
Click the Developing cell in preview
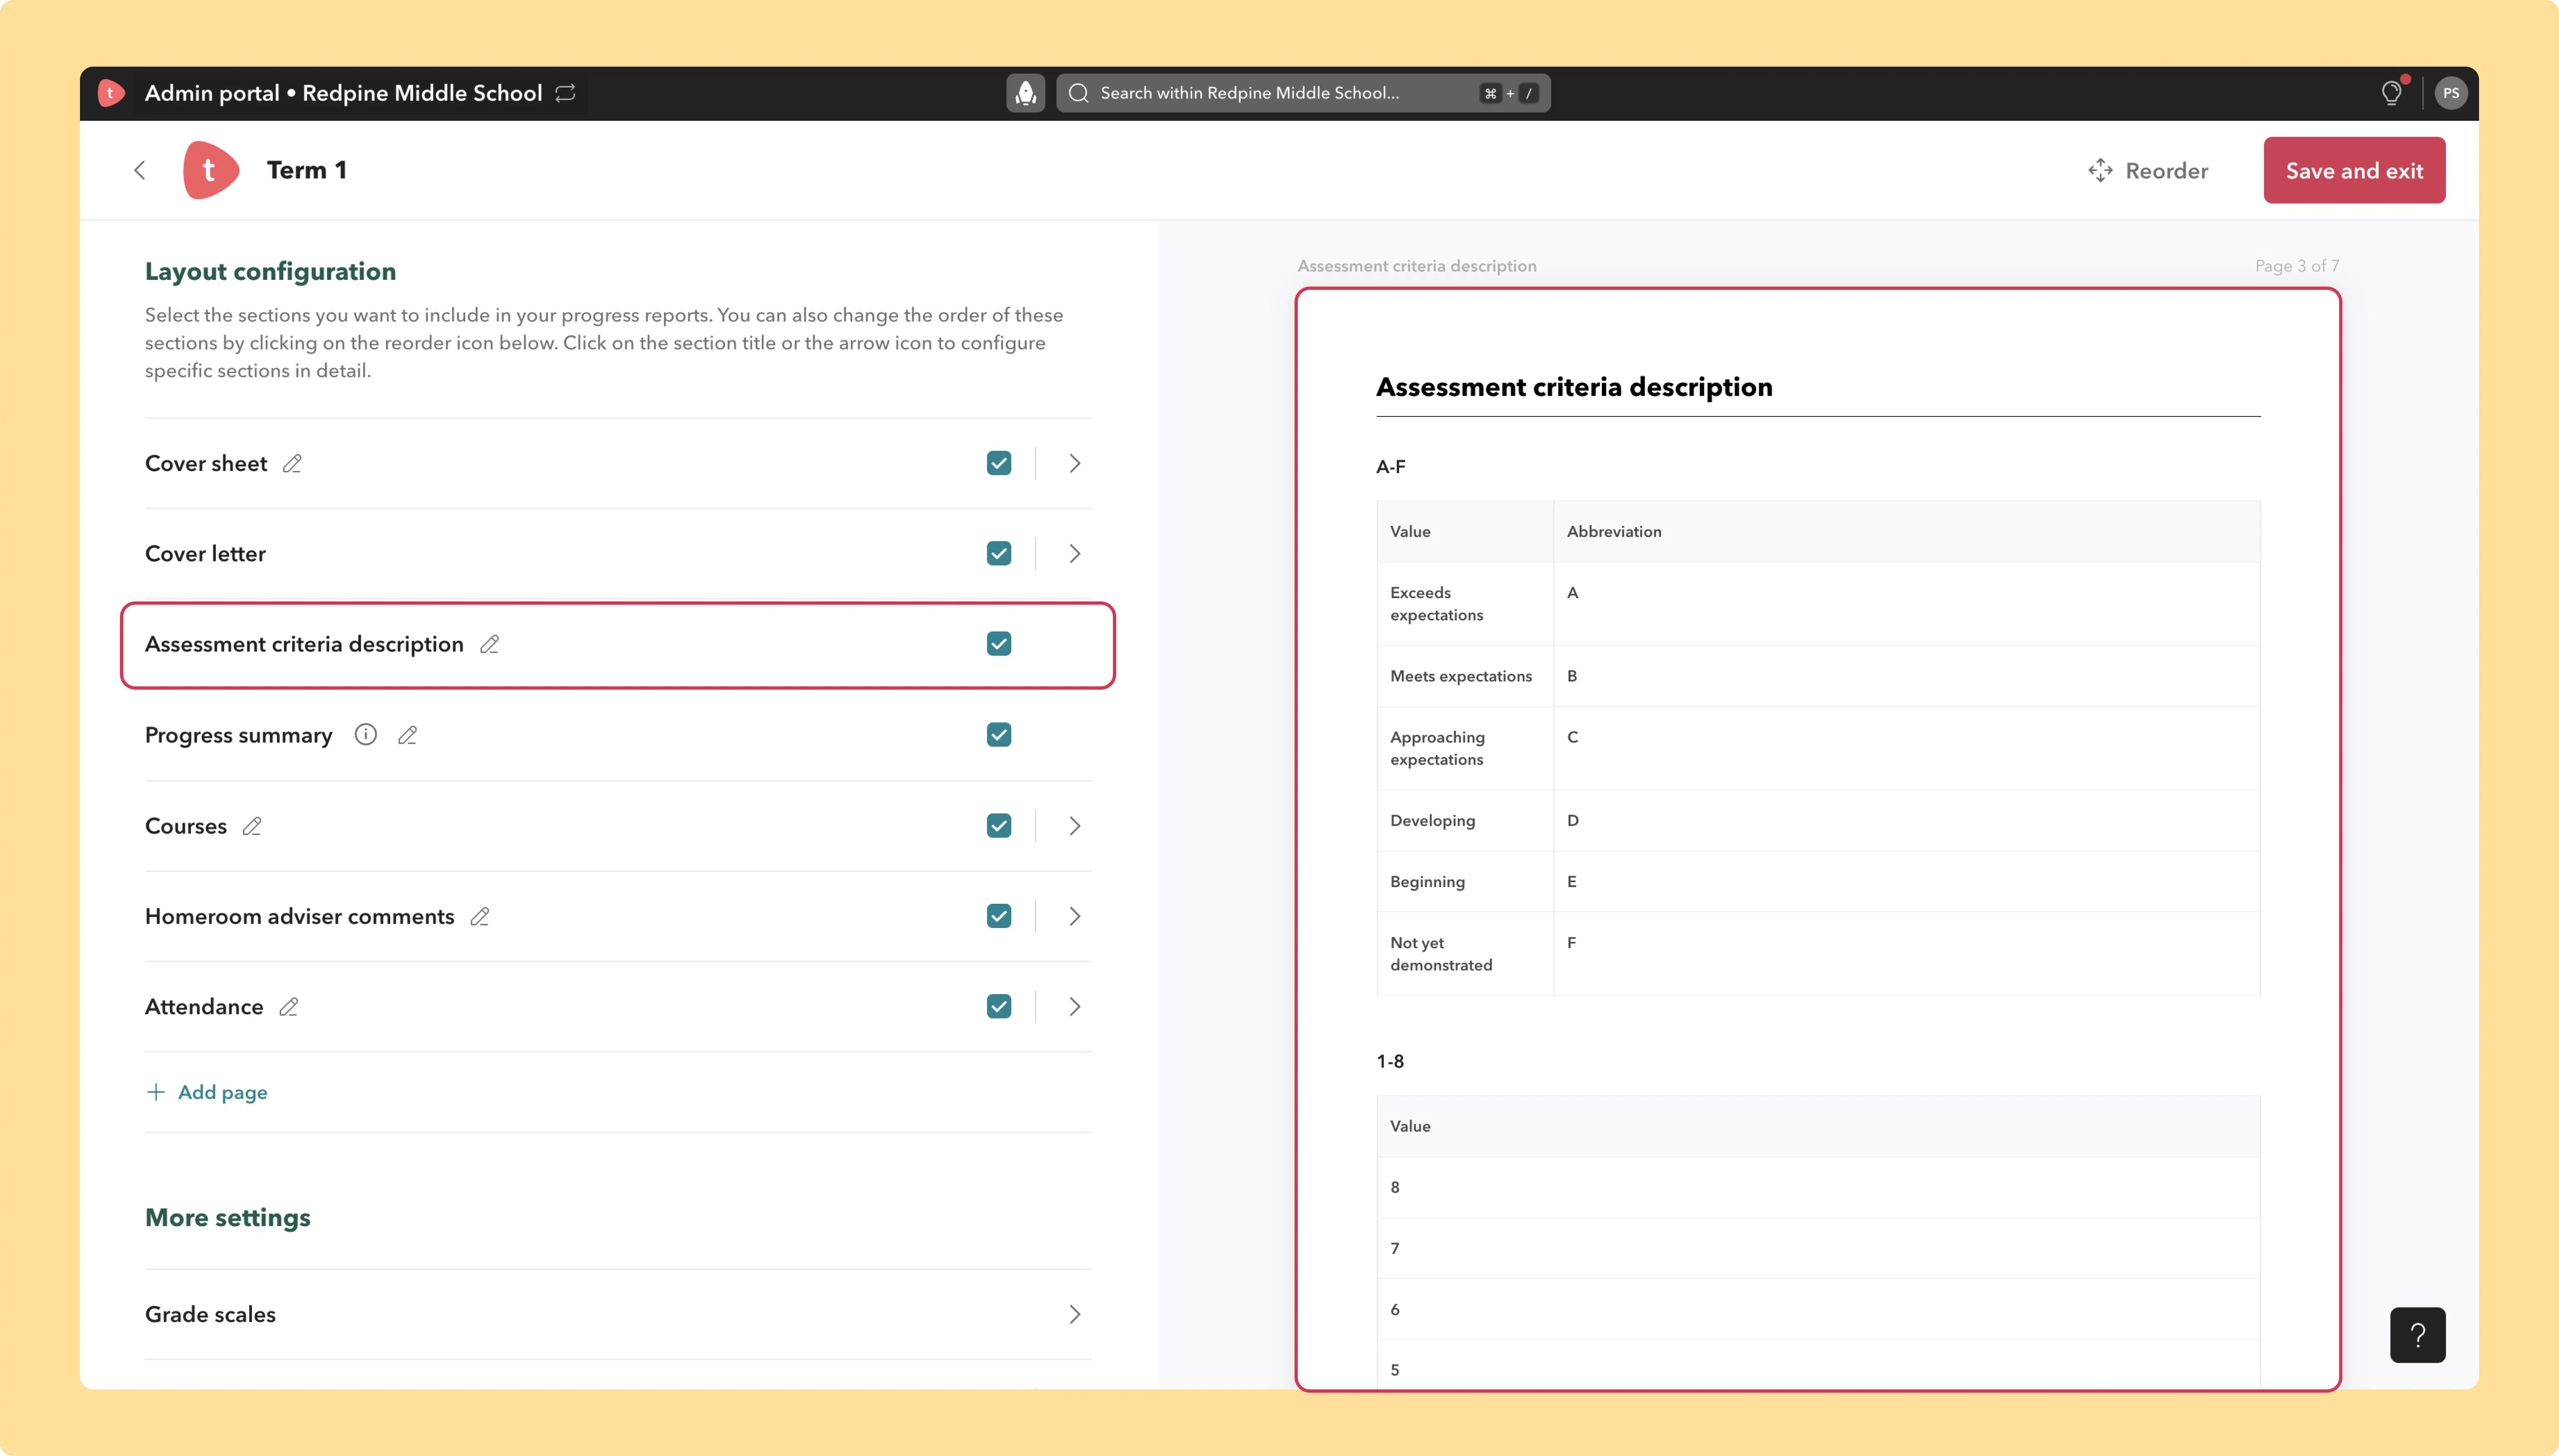click(x=1465, y=821)
